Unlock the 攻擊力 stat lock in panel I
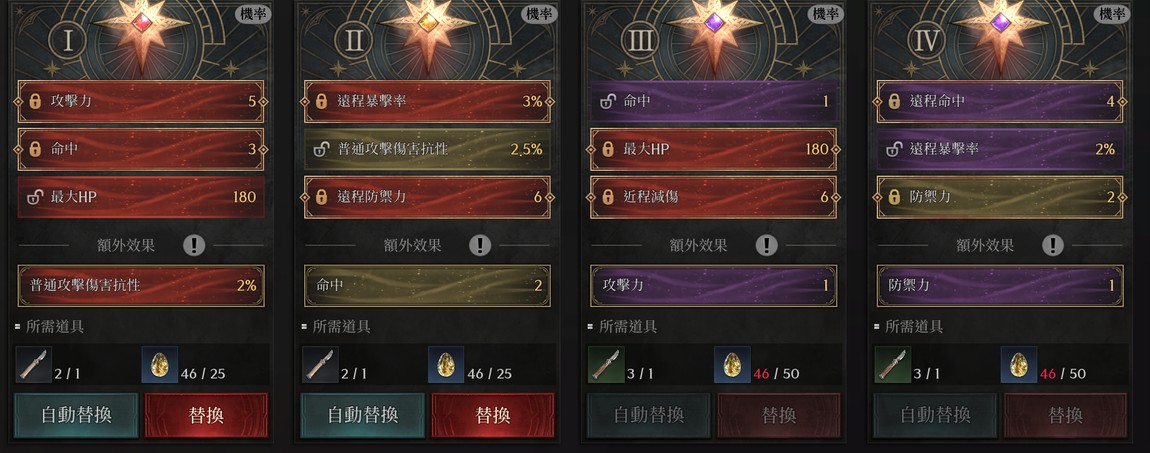Screen dimensions: 1150x453 34,102
